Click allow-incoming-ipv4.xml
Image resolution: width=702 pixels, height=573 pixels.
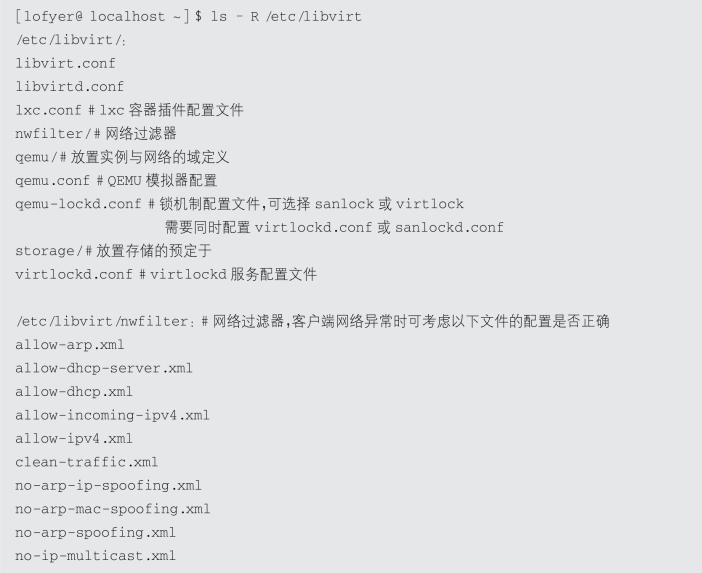click(112, 415)
